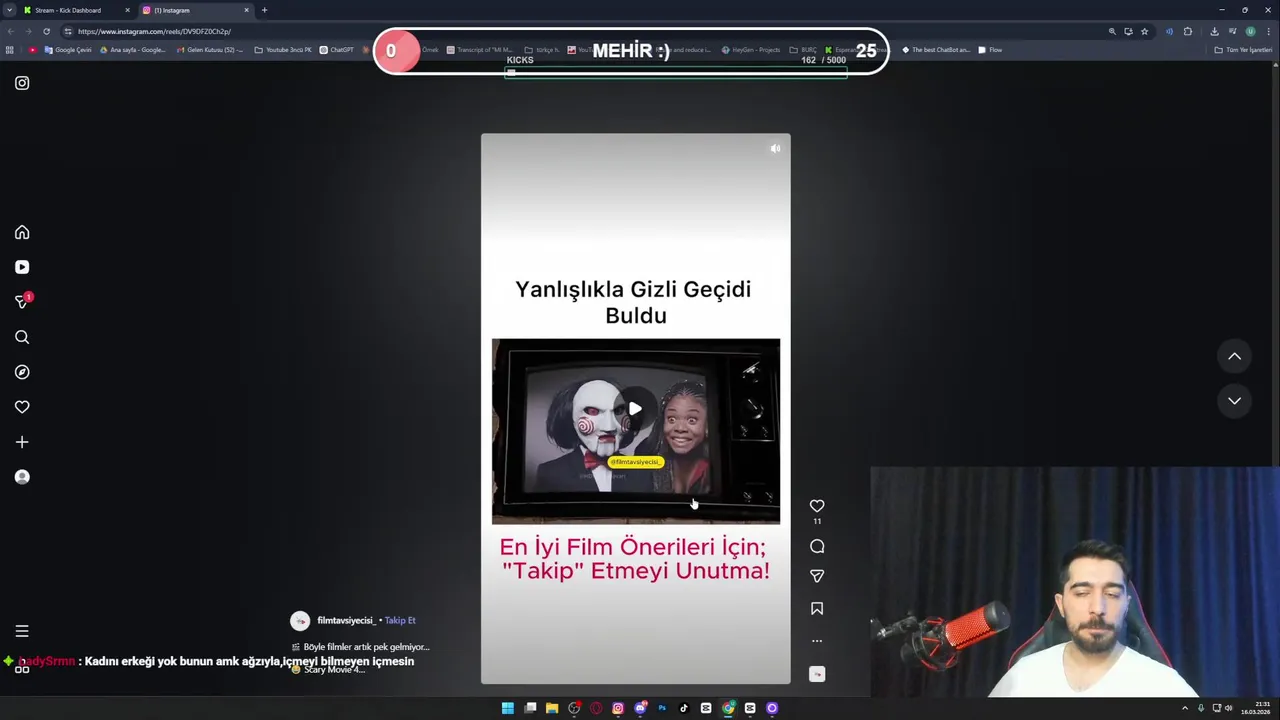This screenshot has height=720, width=1280.
Task: Open the hamburger More menu
Action: click(22, 631)
